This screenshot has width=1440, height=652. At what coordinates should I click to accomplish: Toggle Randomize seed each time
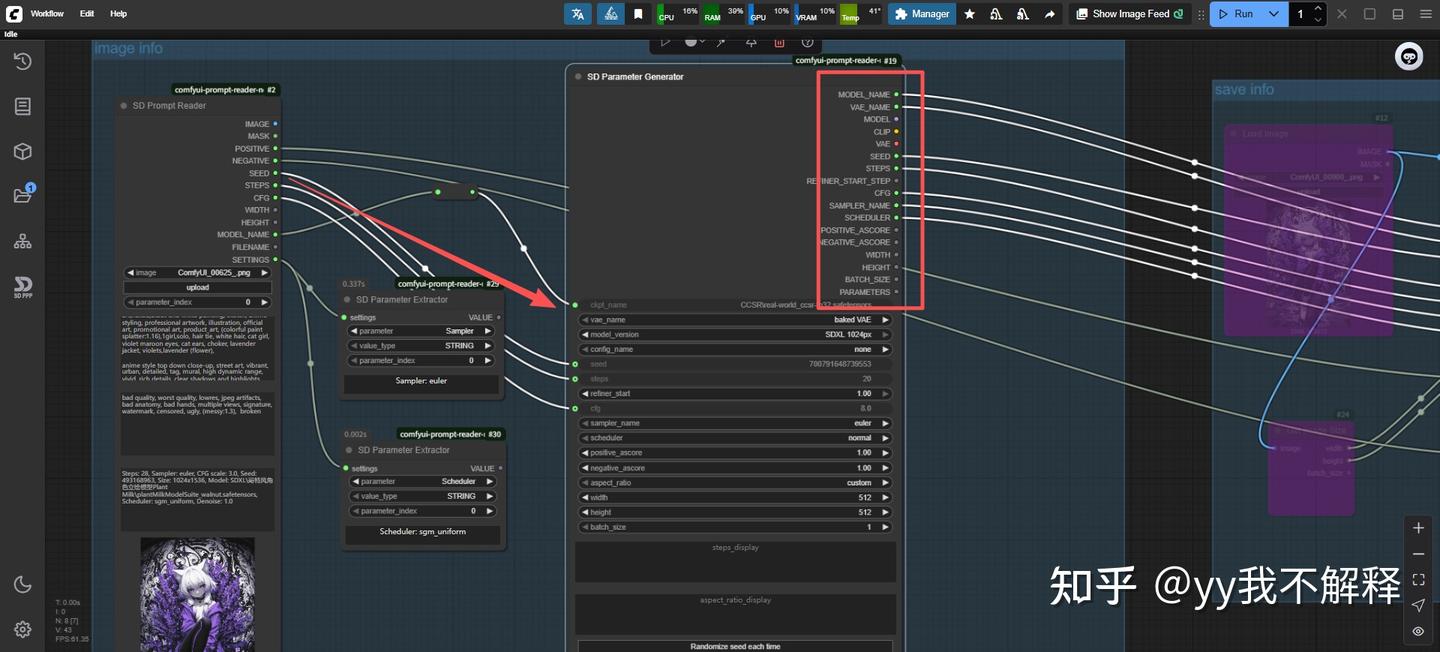735,646
